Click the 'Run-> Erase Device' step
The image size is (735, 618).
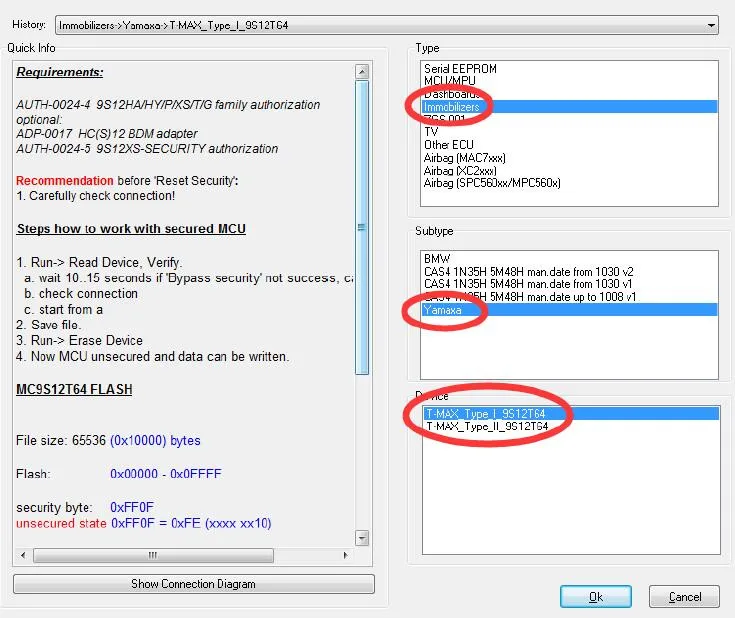(79, 340)
